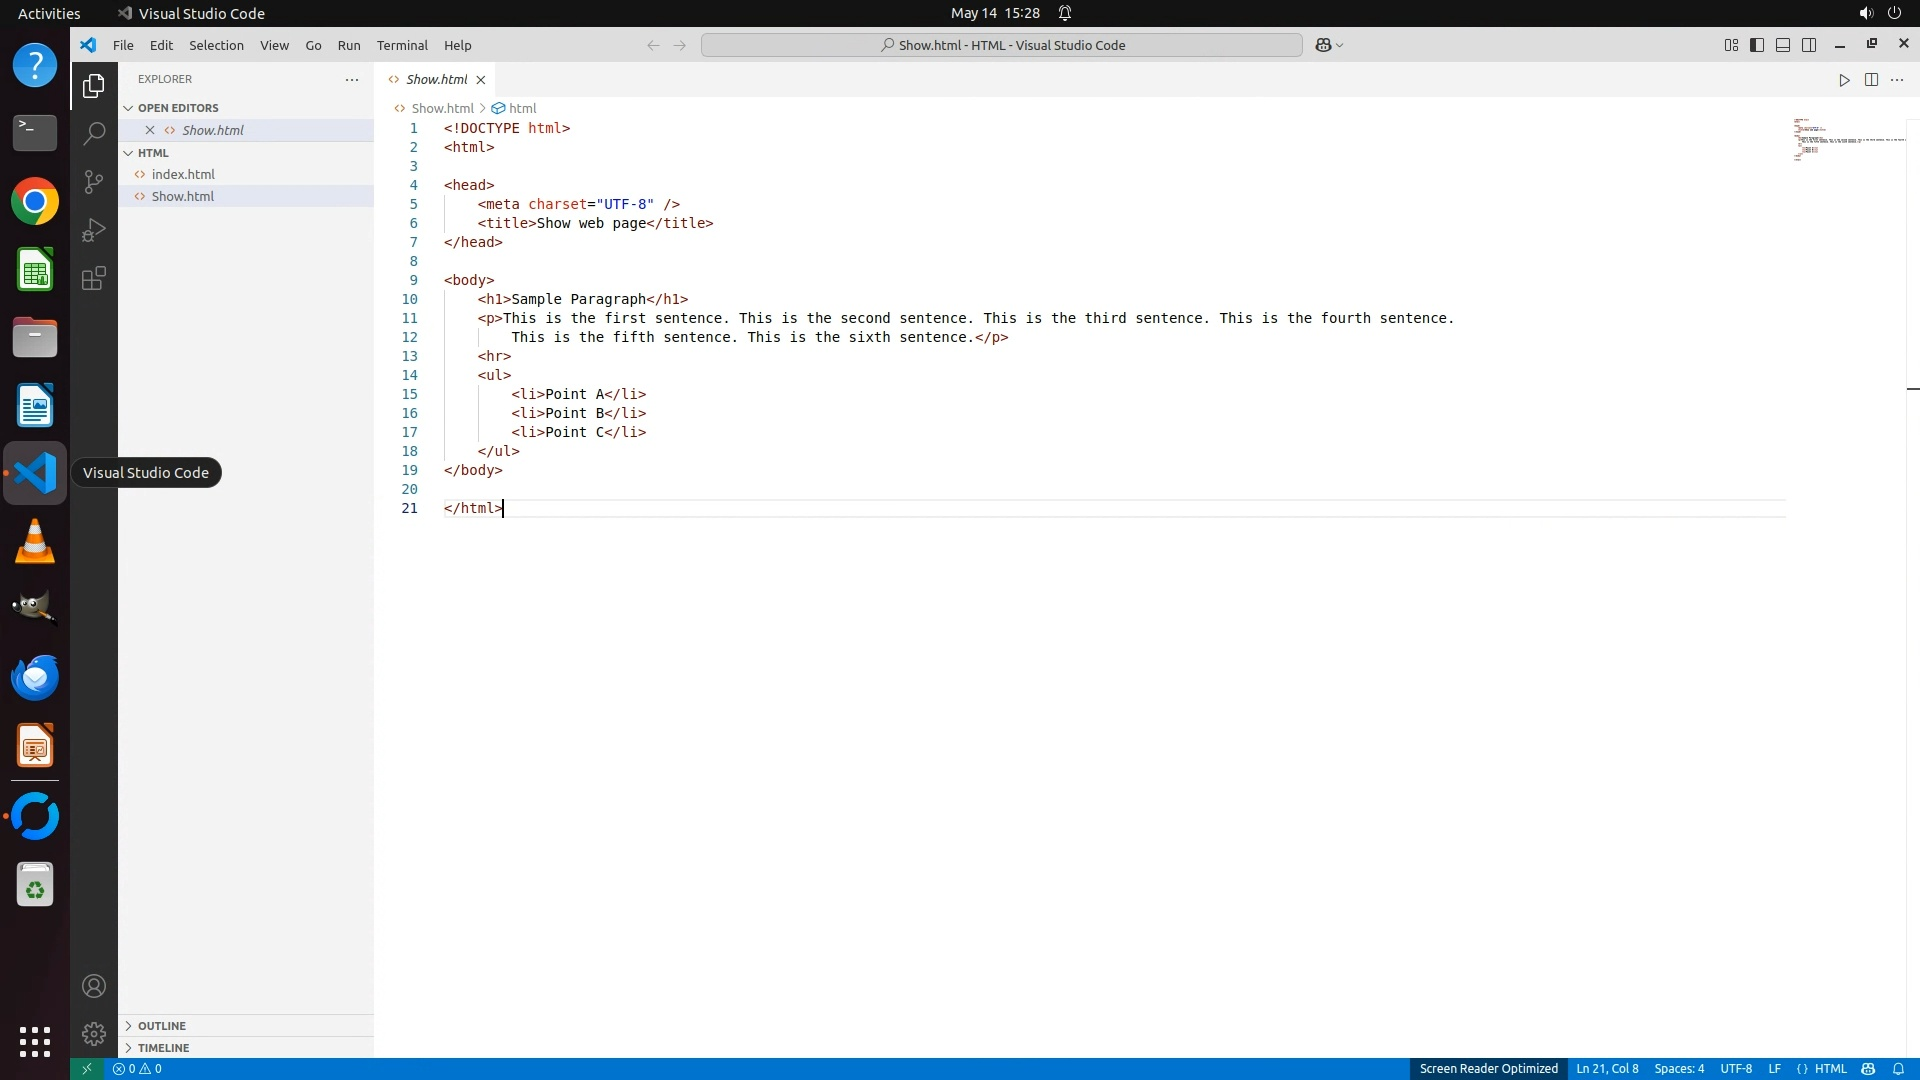Open the Source Control view
Screen dimensions: 1920x1080
94,181
